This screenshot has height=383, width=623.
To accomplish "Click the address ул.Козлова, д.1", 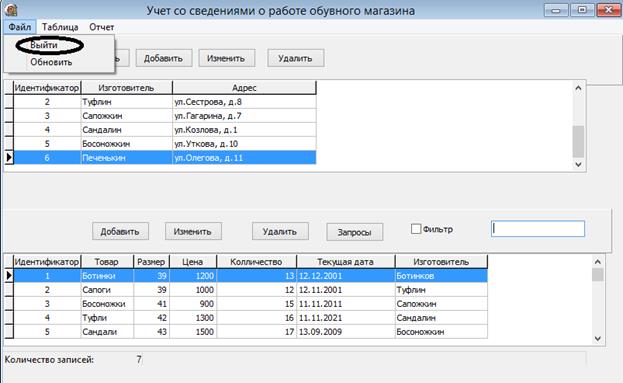I will point(244,130).
